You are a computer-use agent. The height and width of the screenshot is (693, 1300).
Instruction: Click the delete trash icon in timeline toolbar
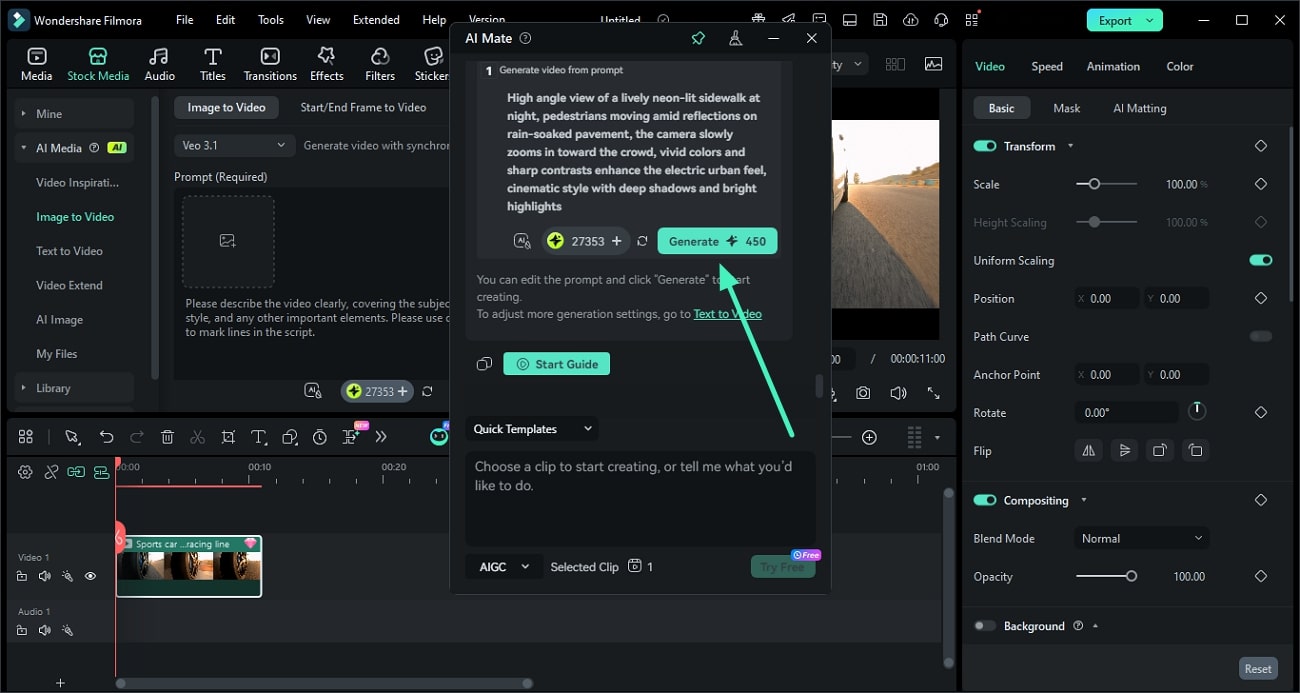pos(167,437)
